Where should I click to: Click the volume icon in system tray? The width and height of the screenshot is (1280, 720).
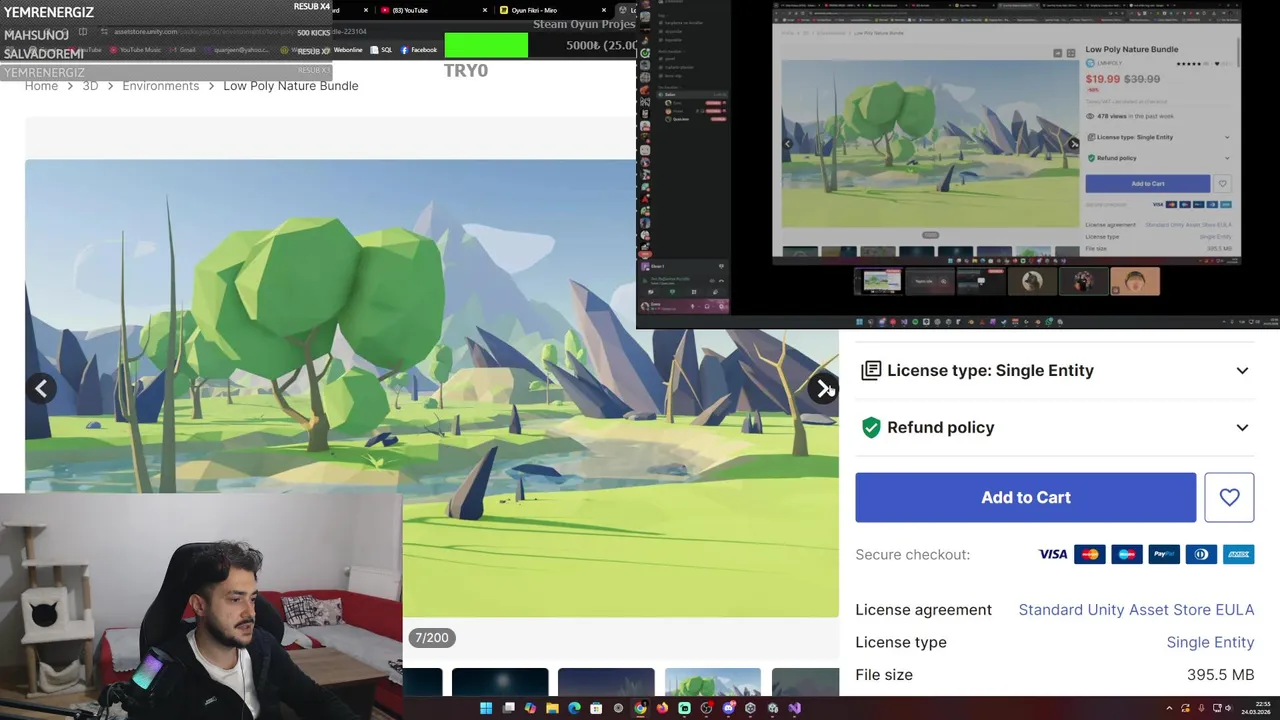(1230, 708)
